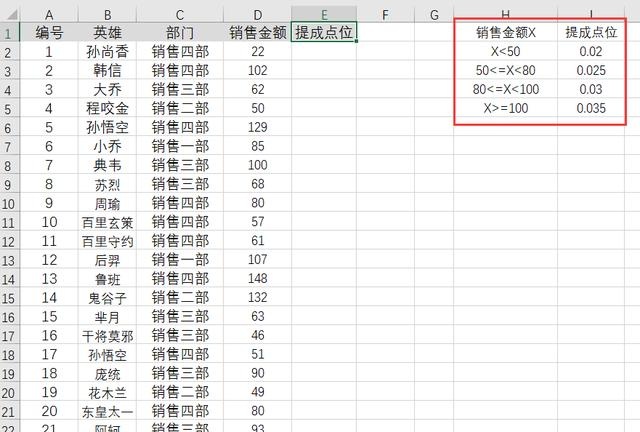Click sales amount 100 in column D
640x432 pixels.
[258, 165]
